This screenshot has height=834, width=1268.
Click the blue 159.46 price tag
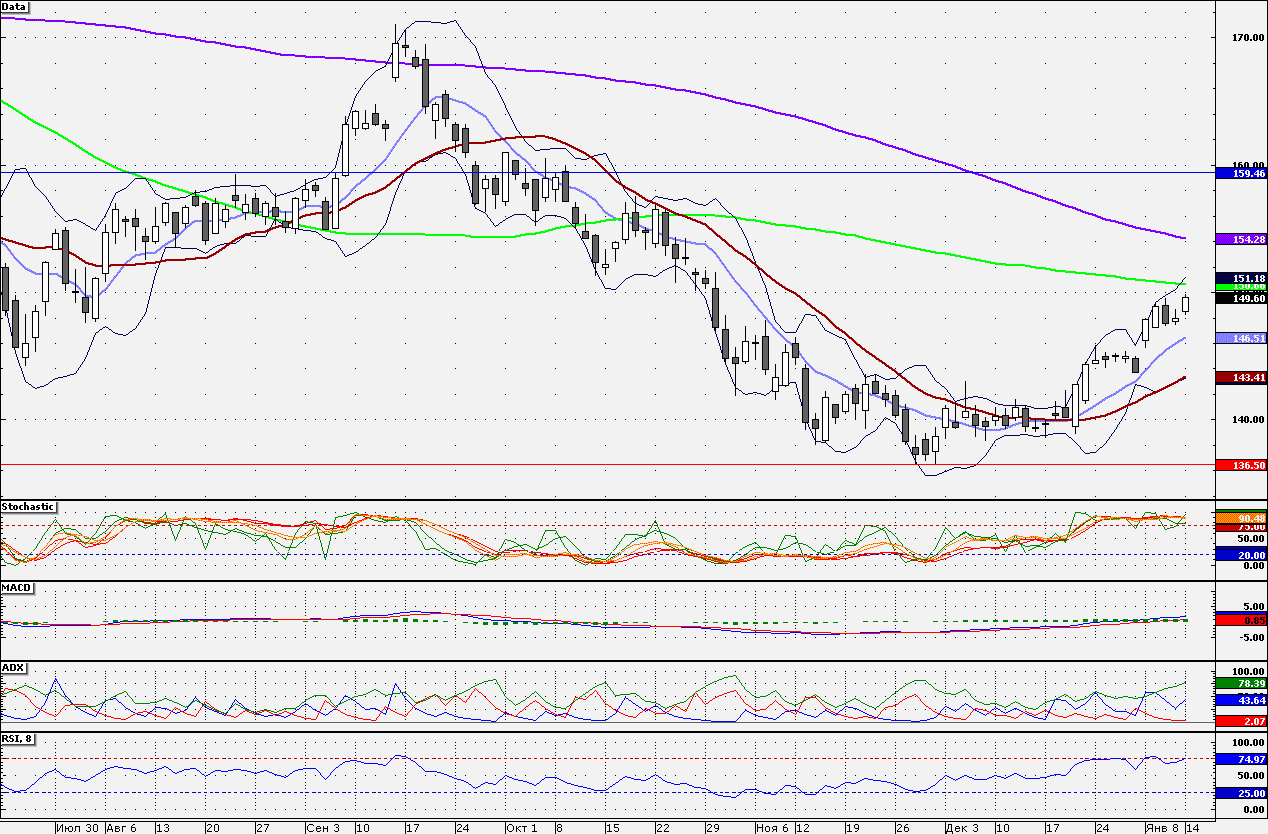tap(1240, 173)
